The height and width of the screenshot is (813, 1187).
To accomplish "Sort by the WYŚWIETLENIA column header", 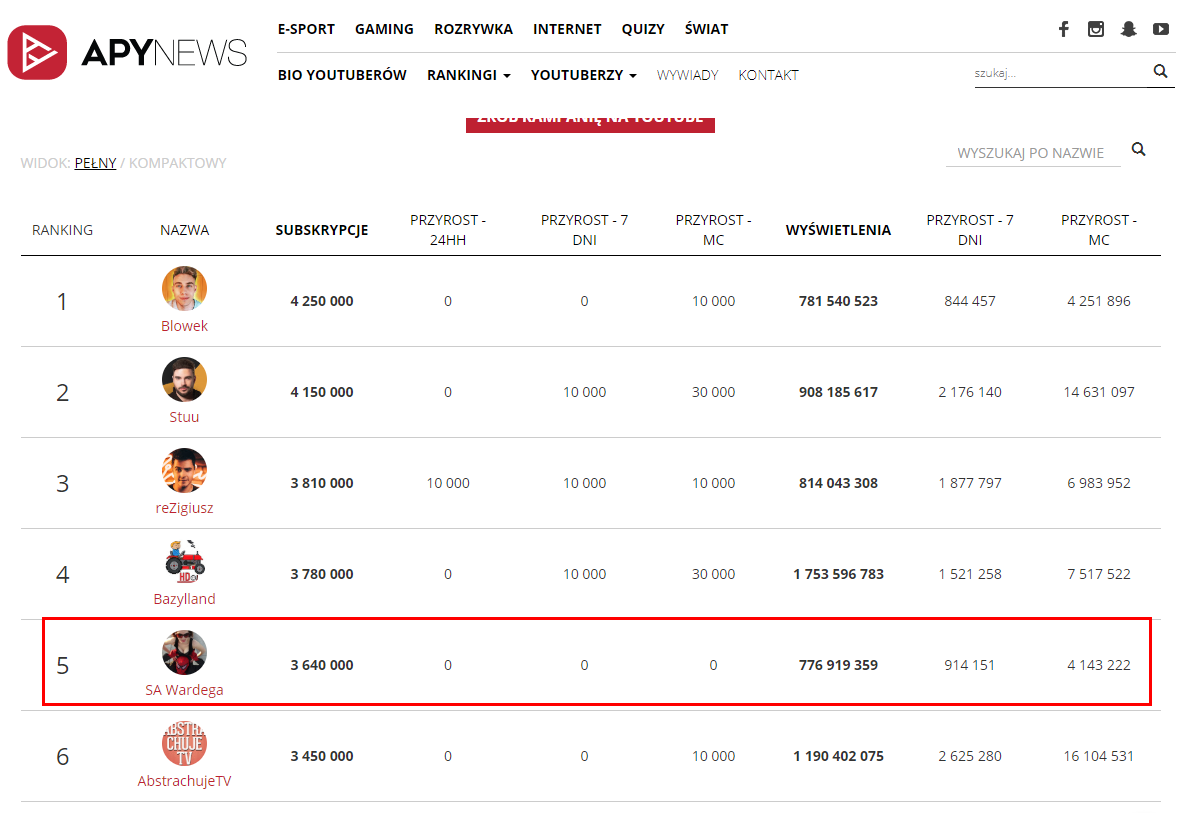I will click(x=838, y=229).
